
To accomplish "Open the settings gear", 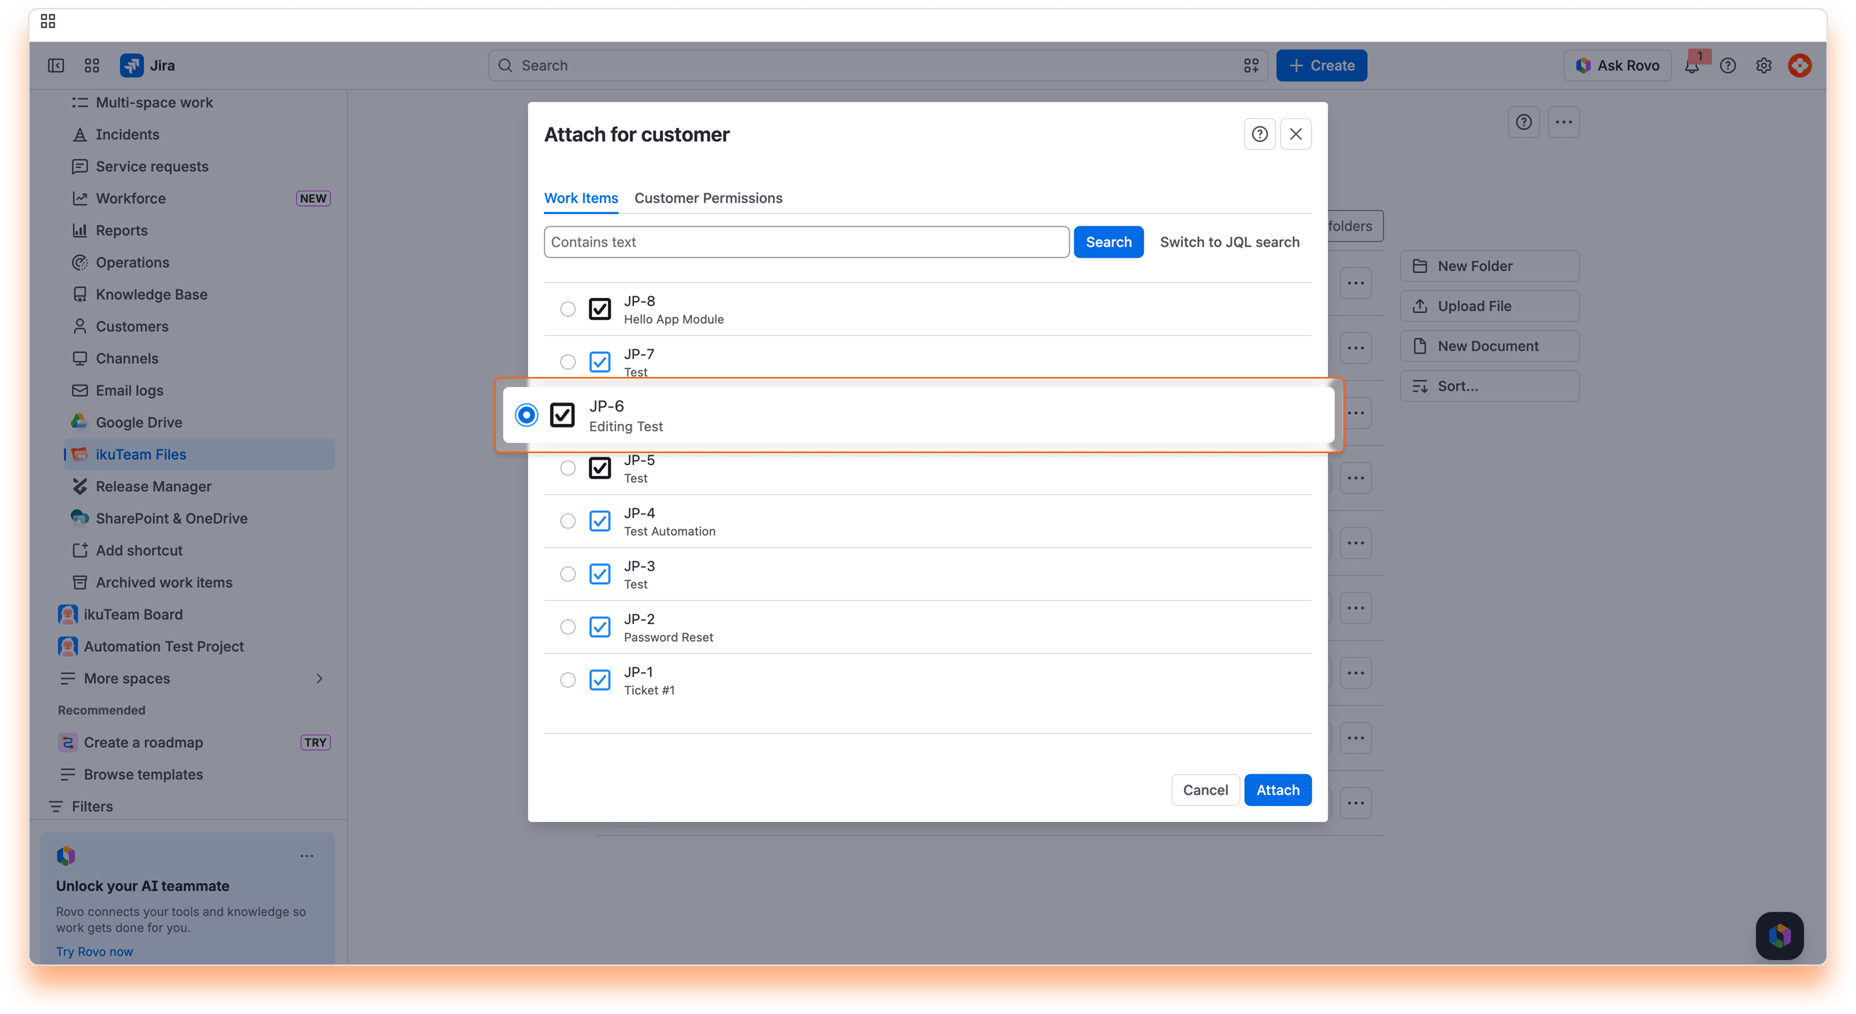I will click(x=1764, y=66).
